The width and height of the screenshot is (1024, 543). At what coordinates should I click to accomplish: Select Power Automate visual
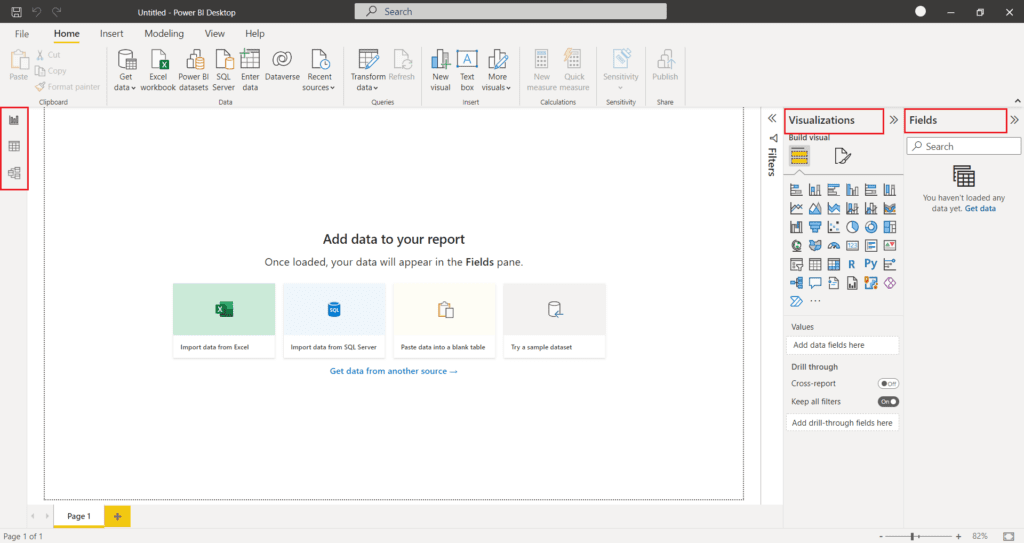796,301
